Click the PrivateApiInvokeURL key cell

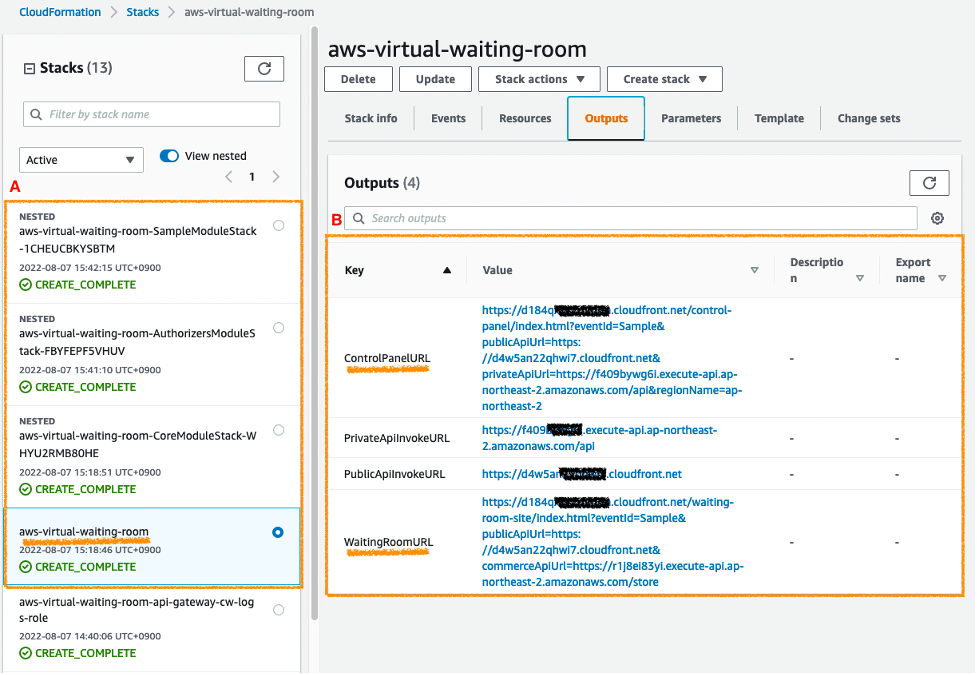point(396,438)
